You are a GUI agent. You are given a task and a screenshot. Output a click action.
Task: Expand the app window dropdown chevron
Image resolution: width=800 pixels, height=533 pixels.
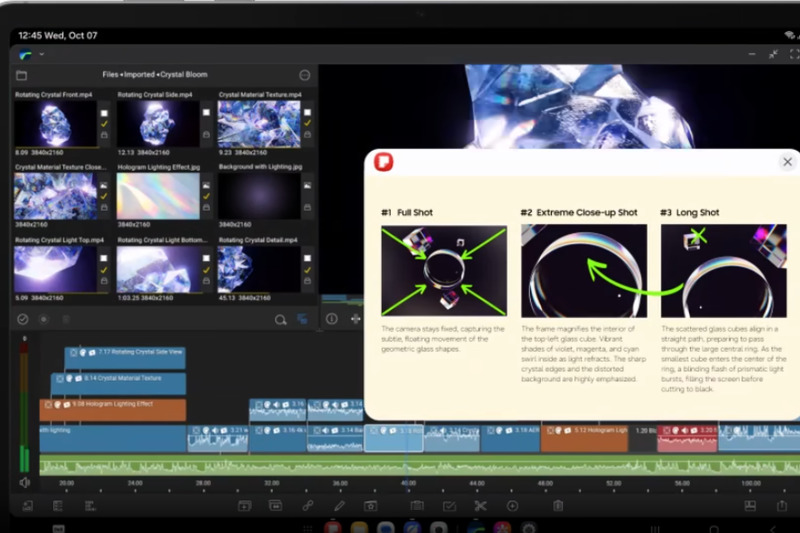point(41,54)
